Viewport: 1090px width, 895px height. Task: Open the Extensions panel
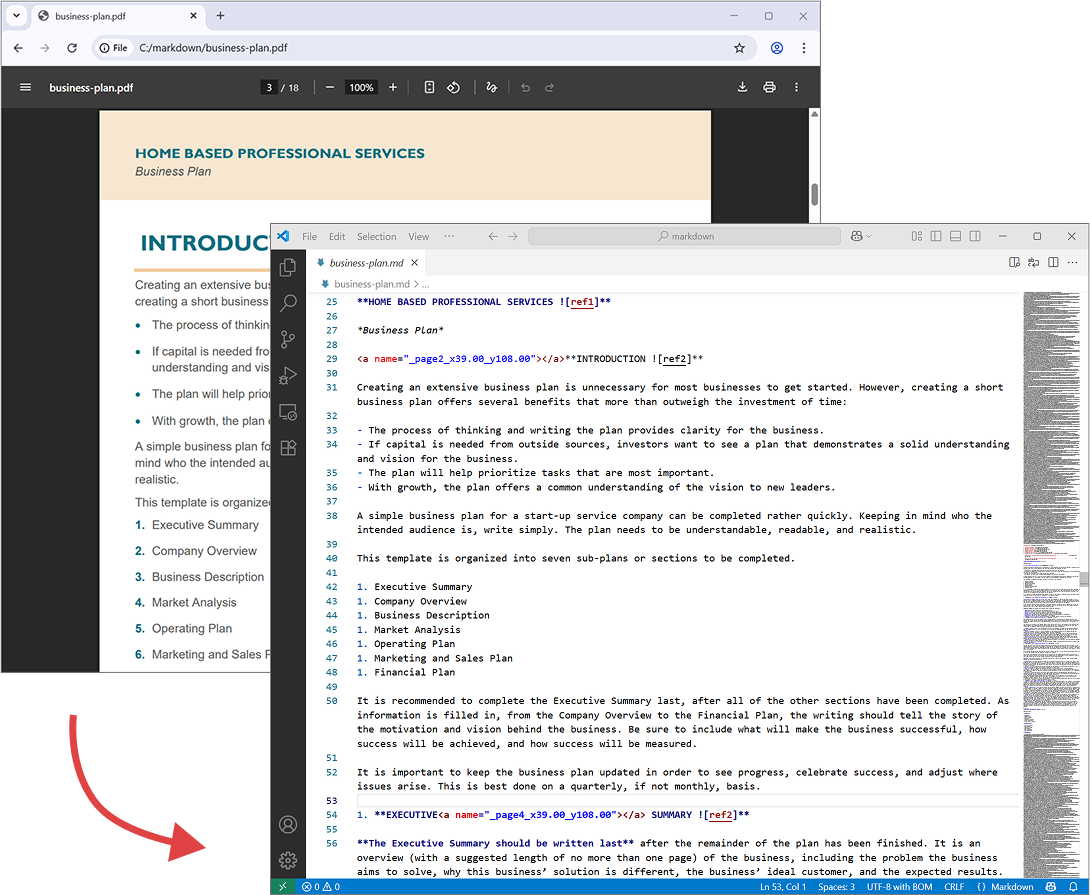[x=288, y=447]
